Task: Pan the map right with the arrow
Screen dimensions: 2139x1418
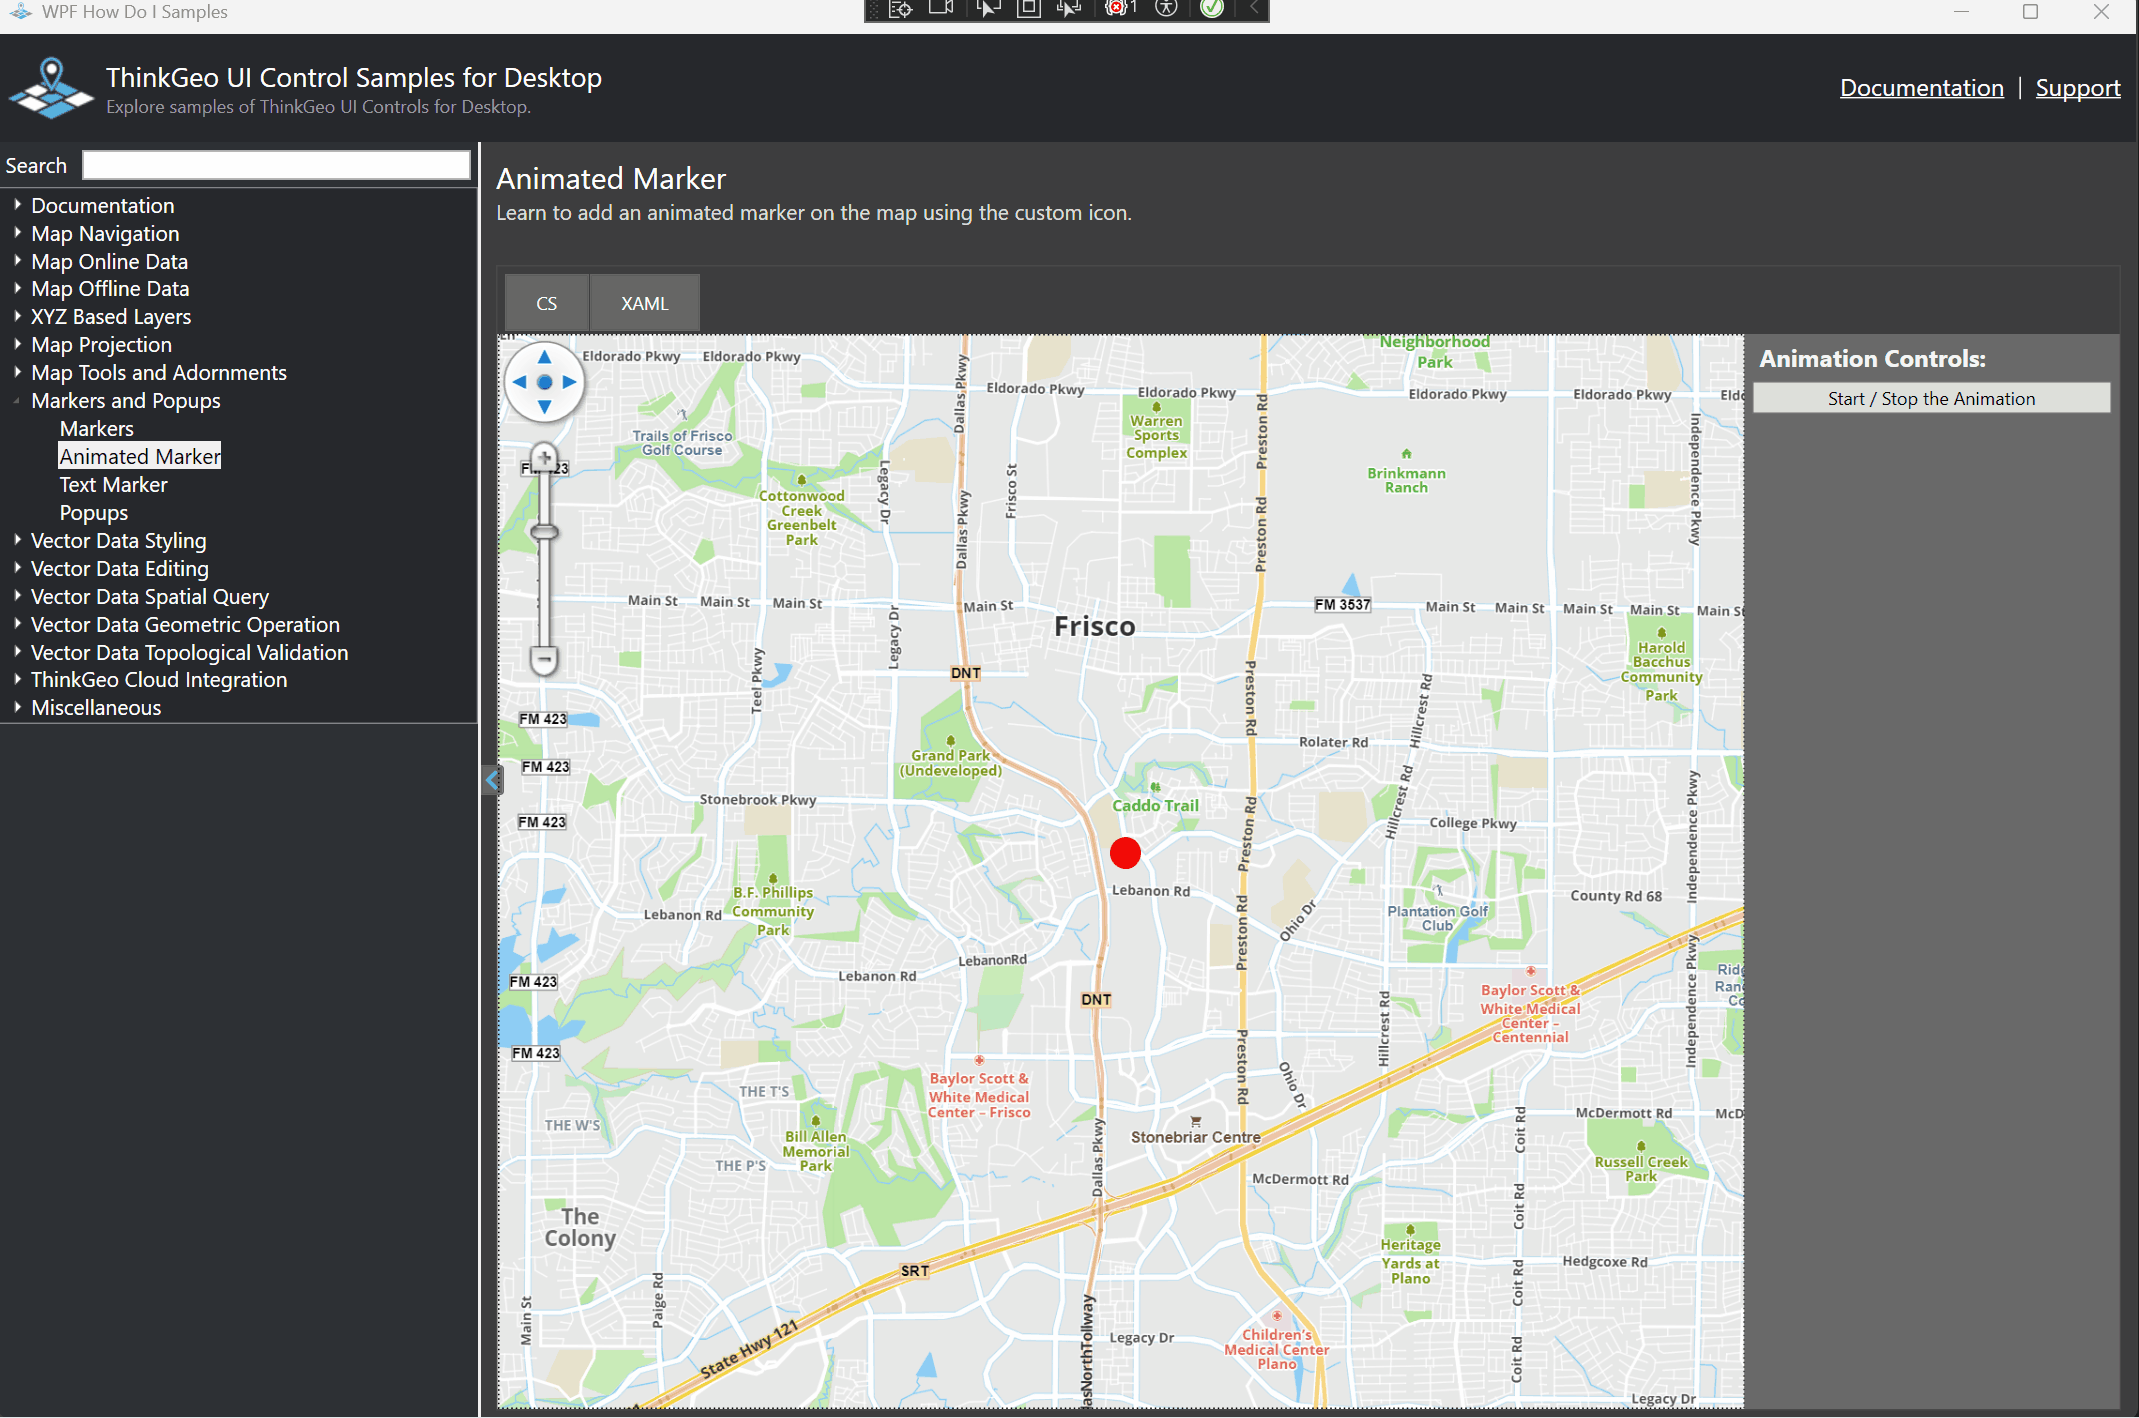Action: click(x=570, y=382)
